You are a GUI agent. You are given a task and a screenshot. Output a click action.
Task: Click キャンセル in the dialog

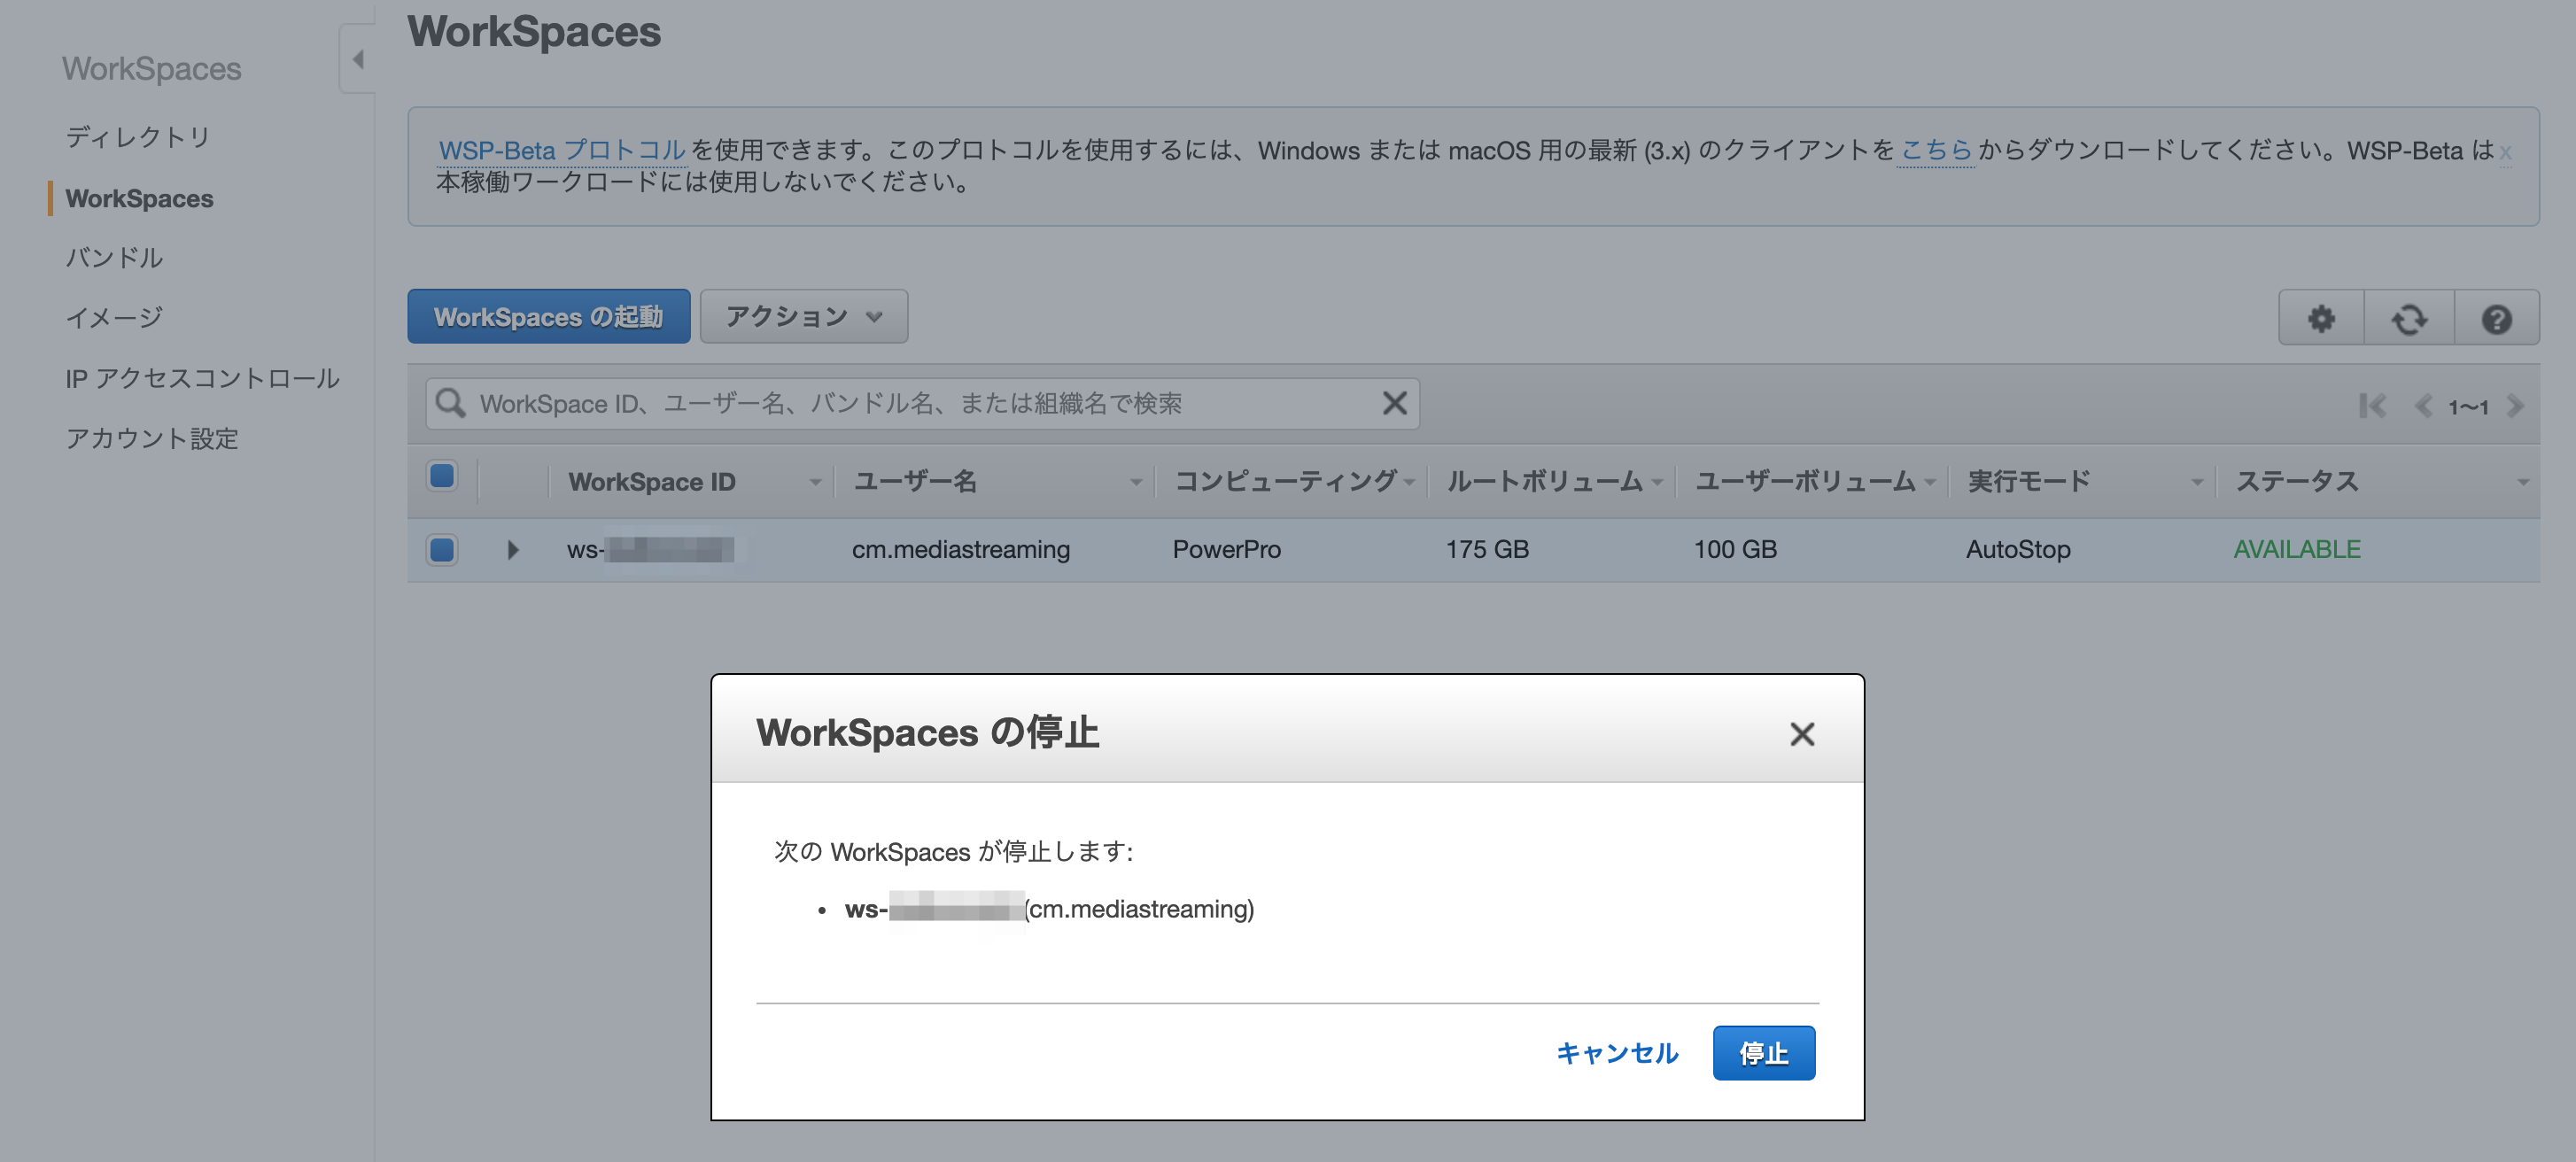point(1617,1053)
